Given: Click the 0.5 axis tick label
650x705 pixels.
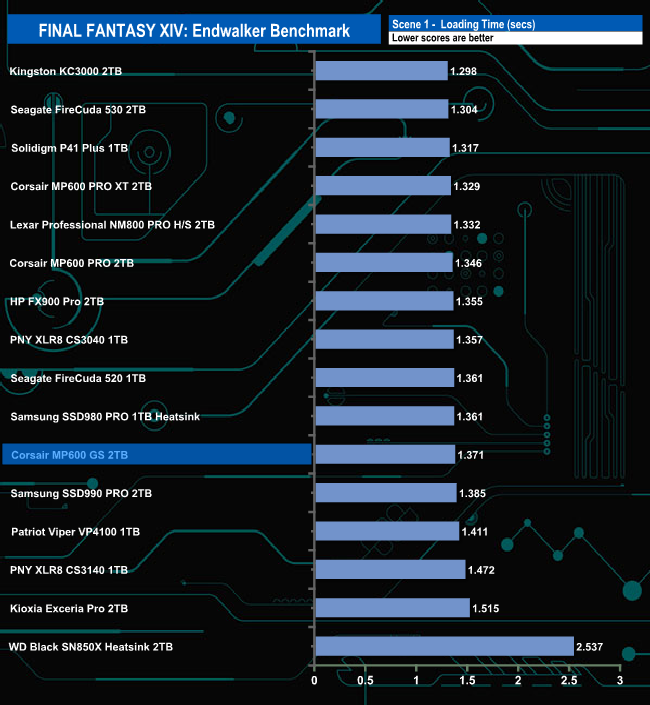Looking at the screenshot, I should coord(365,680).
